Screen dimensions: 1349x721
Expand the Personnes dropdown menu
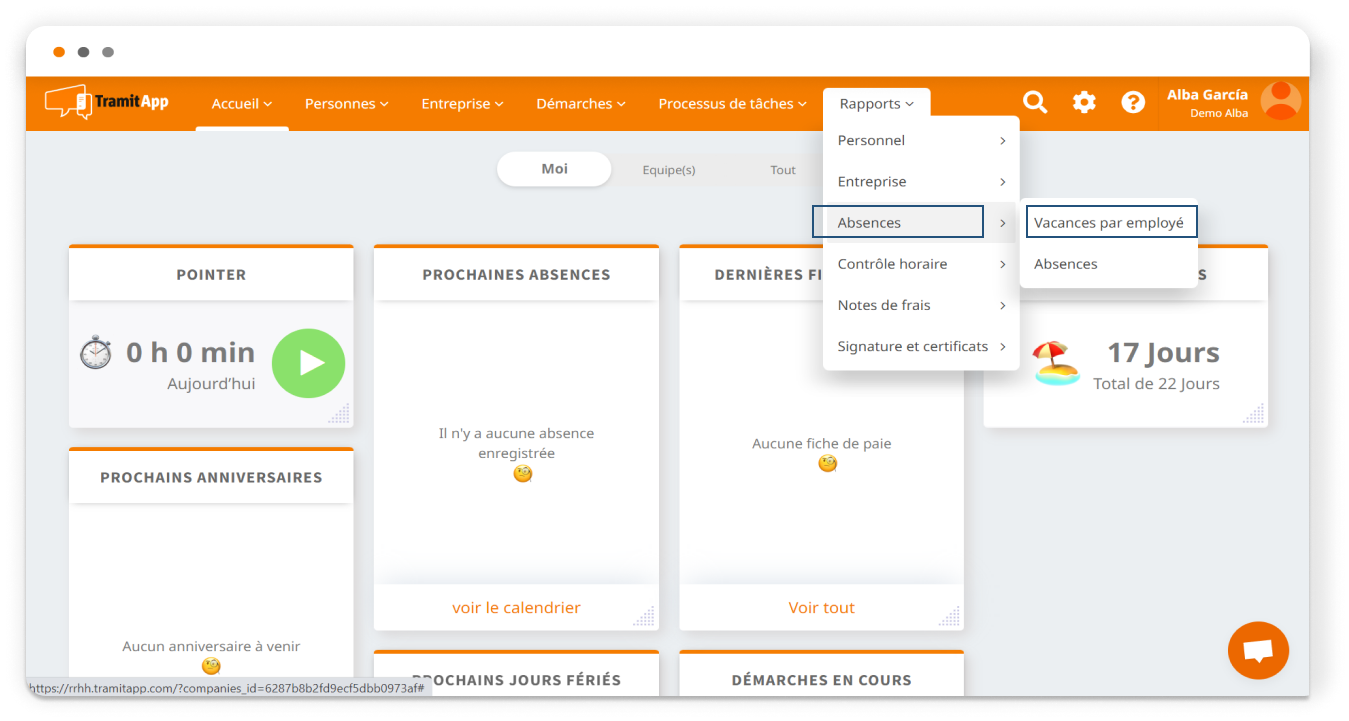(346, 104)
